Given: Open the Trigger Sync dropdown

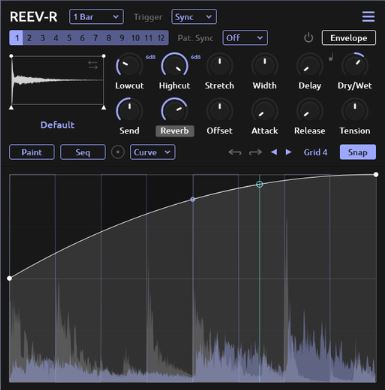Looking at the screenshot, I should point(194,17).
